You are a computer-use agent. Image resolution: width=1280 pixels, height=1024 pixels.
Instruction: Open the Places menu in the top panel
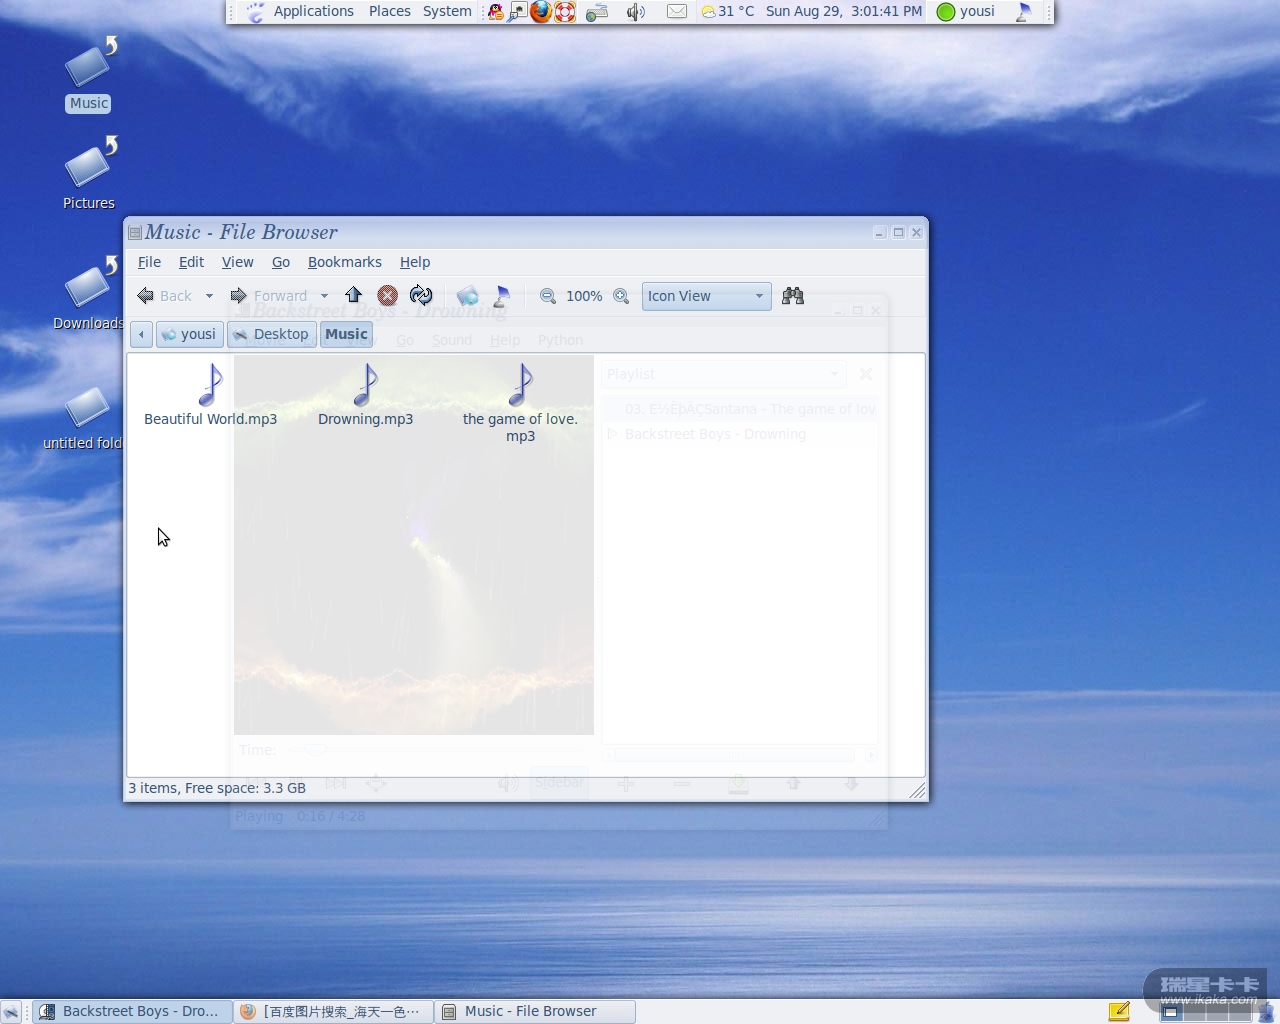pyautogui.click(x=390, y=11)
